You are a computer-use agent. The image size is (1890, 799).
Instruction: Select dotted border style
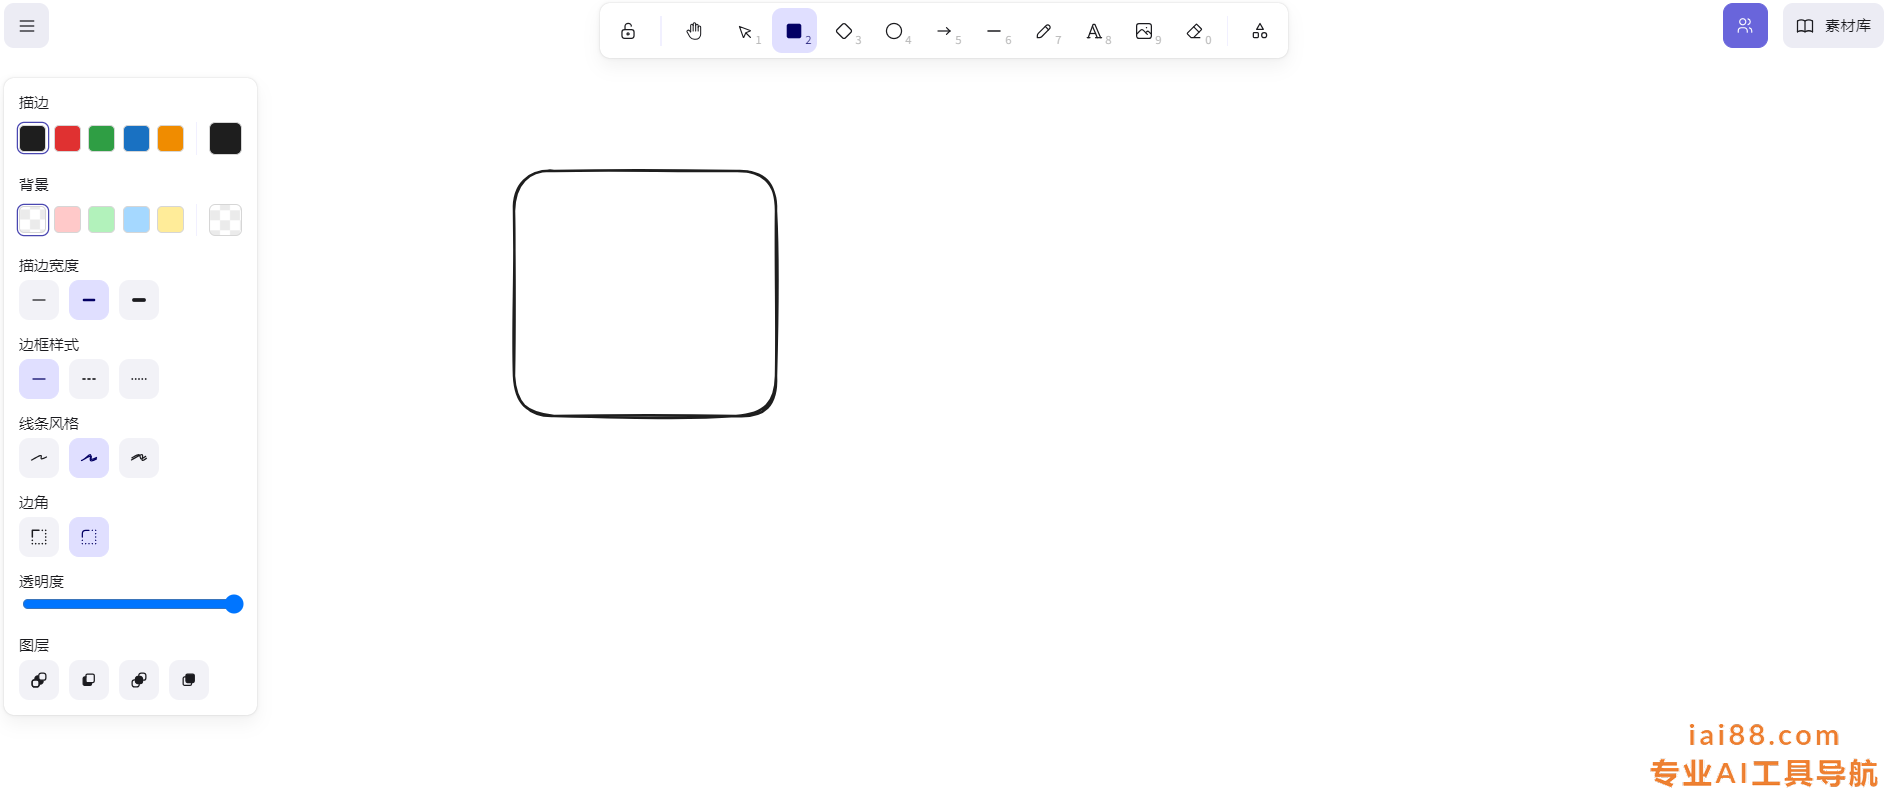coord(139,379)
